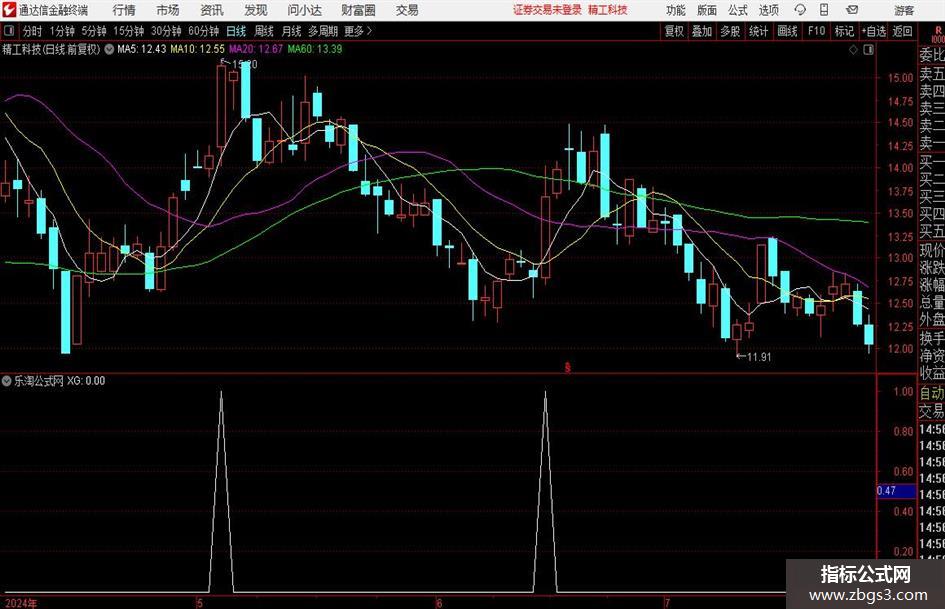Click the diamond icon at chart top right
The width and height of the screenshot is (945, 609).
point(853,50)
